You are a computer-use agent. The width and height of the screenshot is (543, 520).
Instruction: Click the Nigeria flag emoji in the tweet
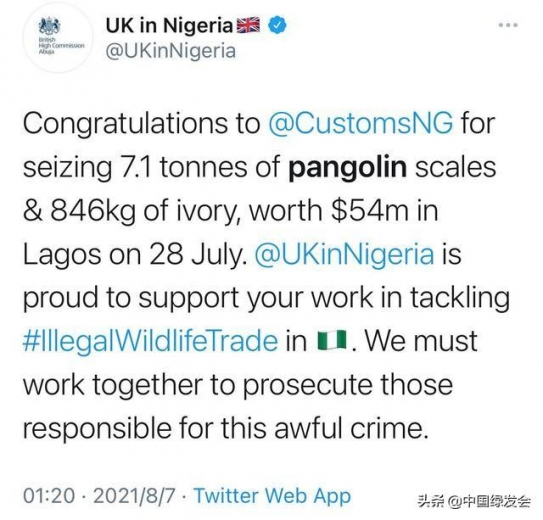click(x=332, y=341)
